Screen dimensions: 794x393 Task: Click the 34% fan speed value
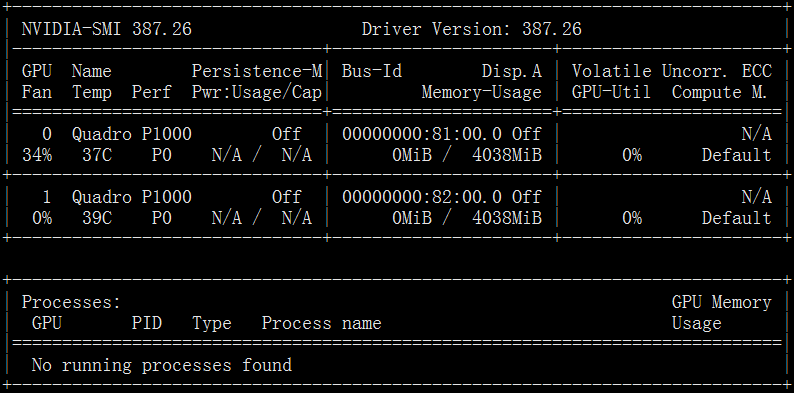point(37,155)
